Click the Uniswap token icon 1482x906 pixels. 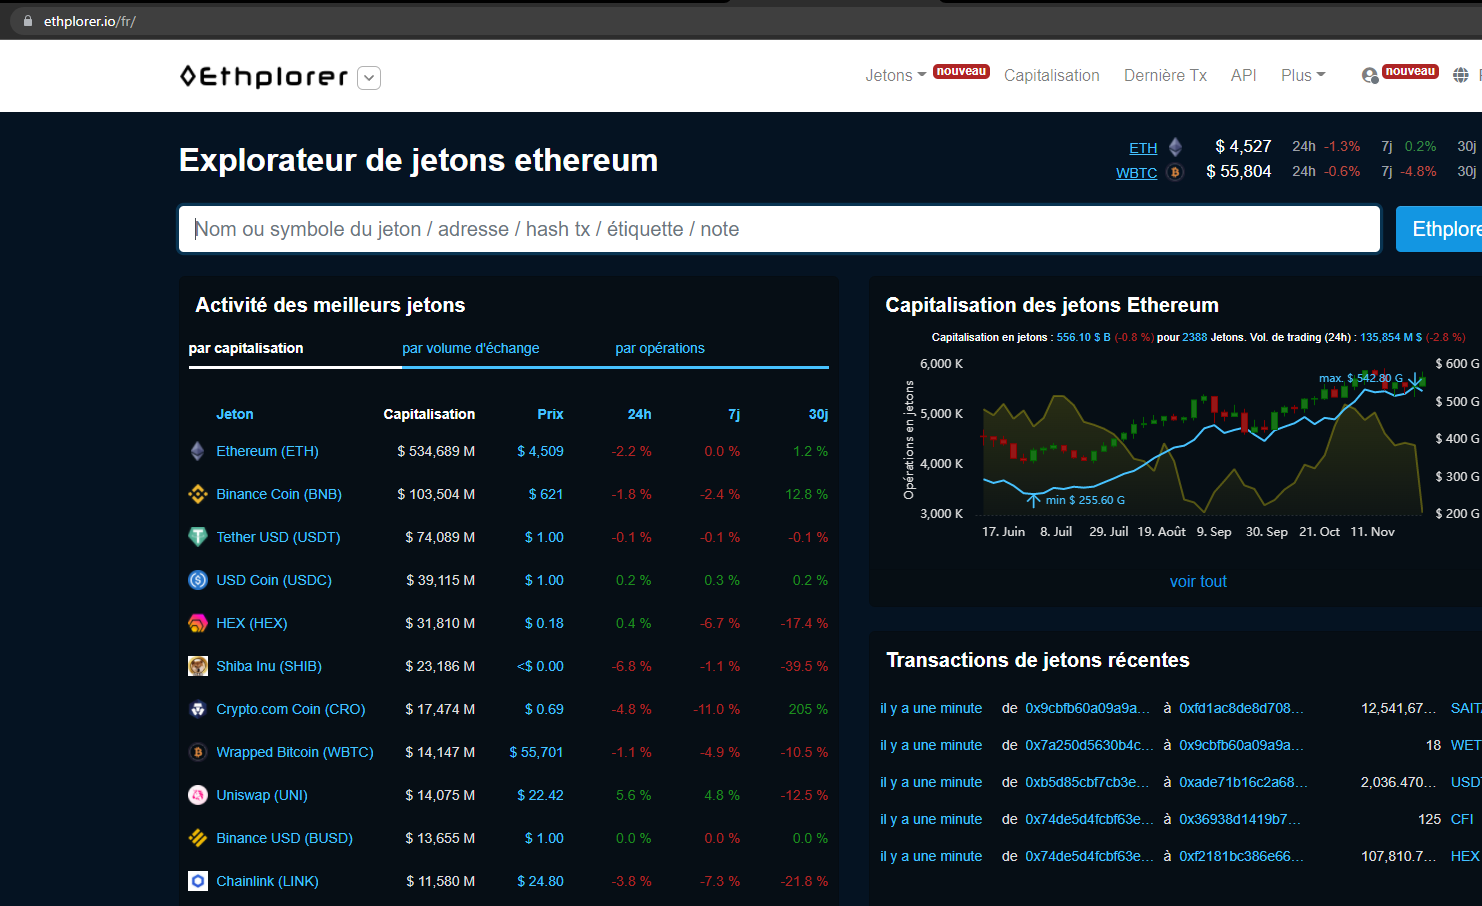197,795
